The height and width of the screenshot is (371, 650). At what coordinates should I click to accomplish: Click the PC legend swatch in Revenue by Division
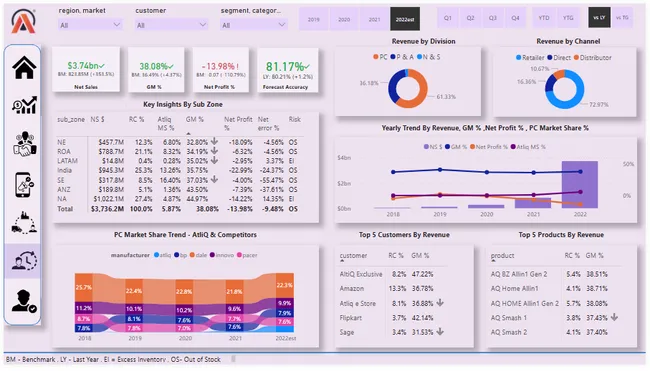point(375,57)
